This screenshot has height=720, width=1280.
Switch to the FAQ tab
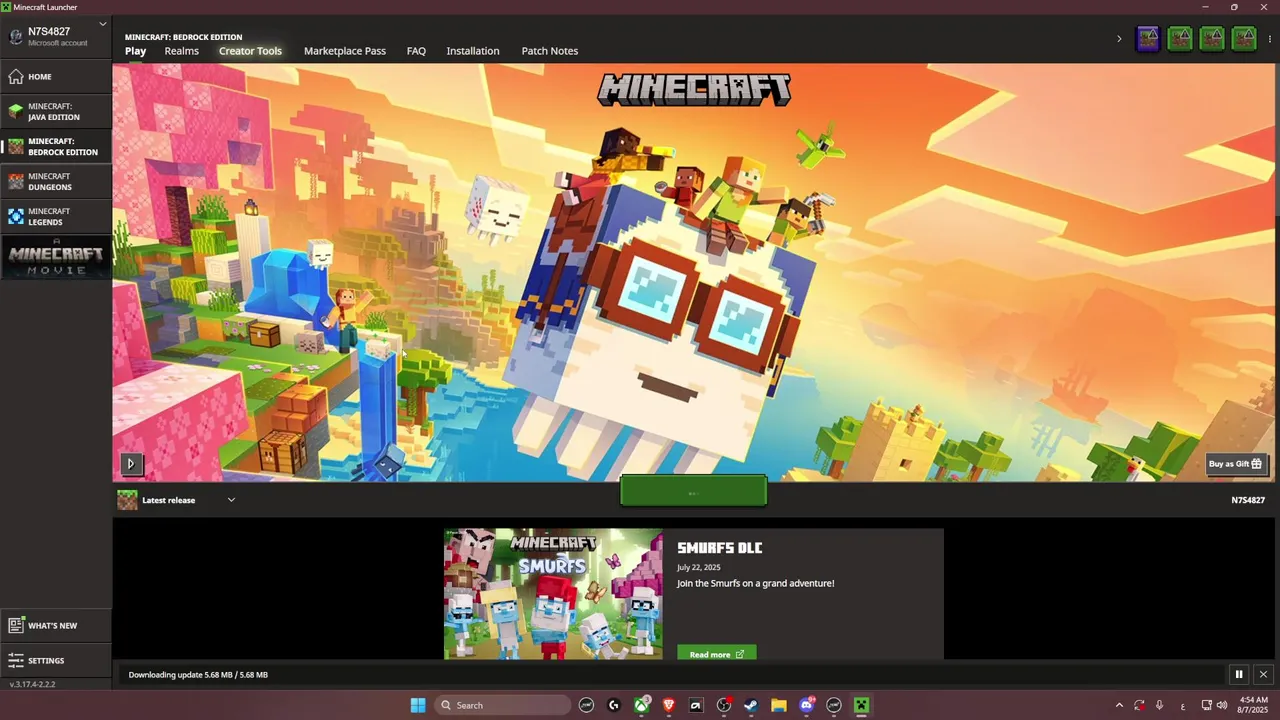pyautogui.click(x=416, y=51)
